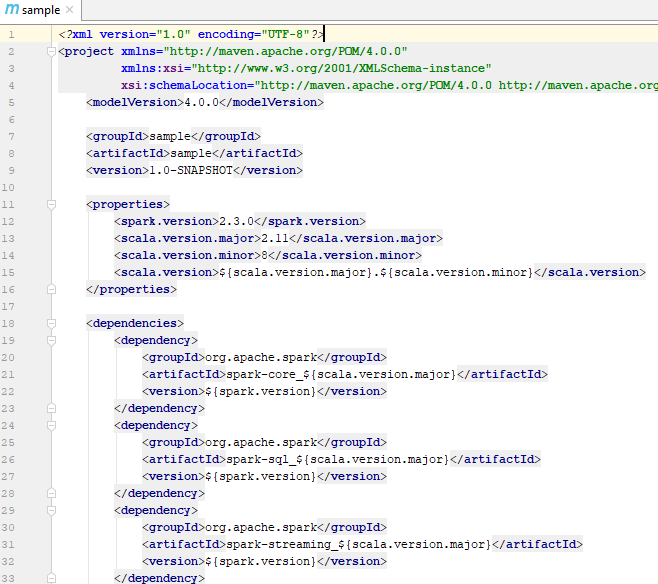Collapse the dependency starting on line 24
This screenshot has width=658, height=584.
point(51,426)
